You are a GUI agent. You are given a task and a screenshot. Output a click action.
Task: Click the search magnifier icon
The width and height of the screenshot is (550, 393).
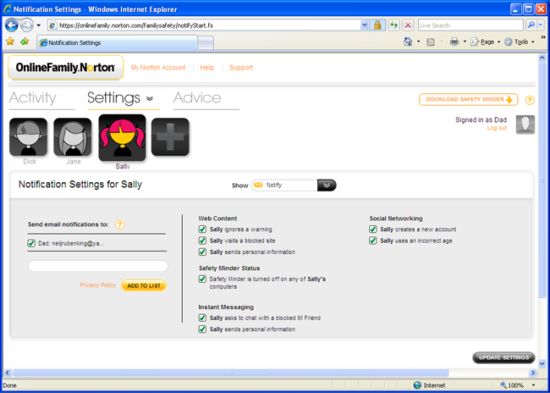pyautogui.click(x=531, y=25)
